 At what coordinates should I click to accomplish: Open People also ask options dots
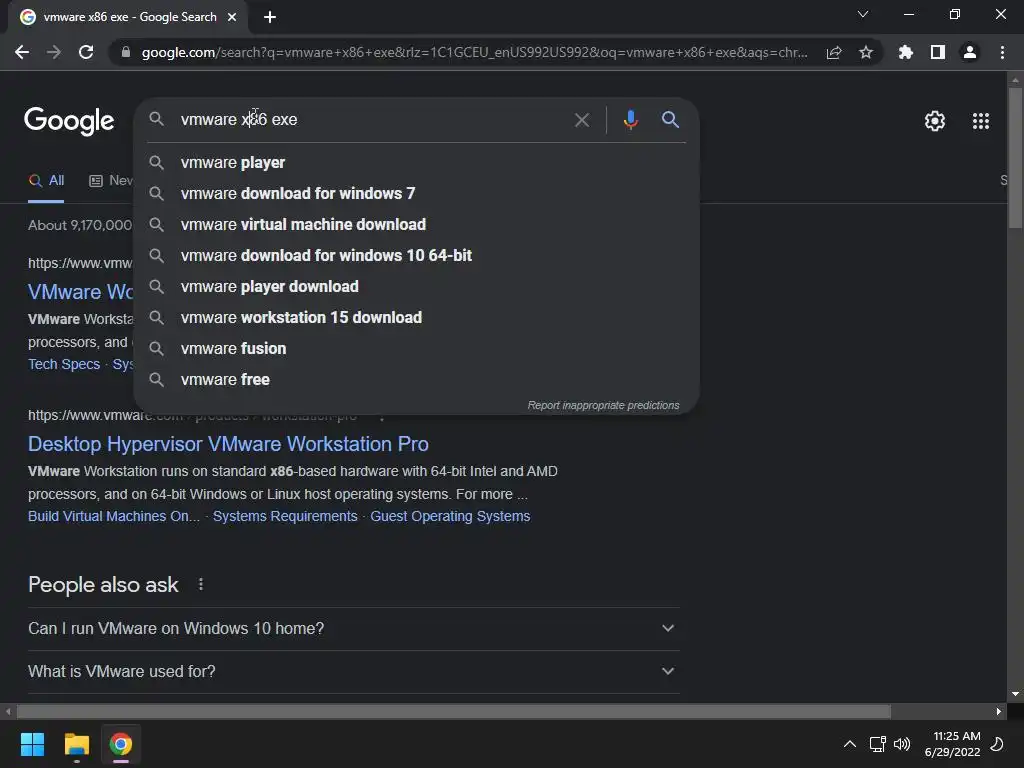point(200,584)
